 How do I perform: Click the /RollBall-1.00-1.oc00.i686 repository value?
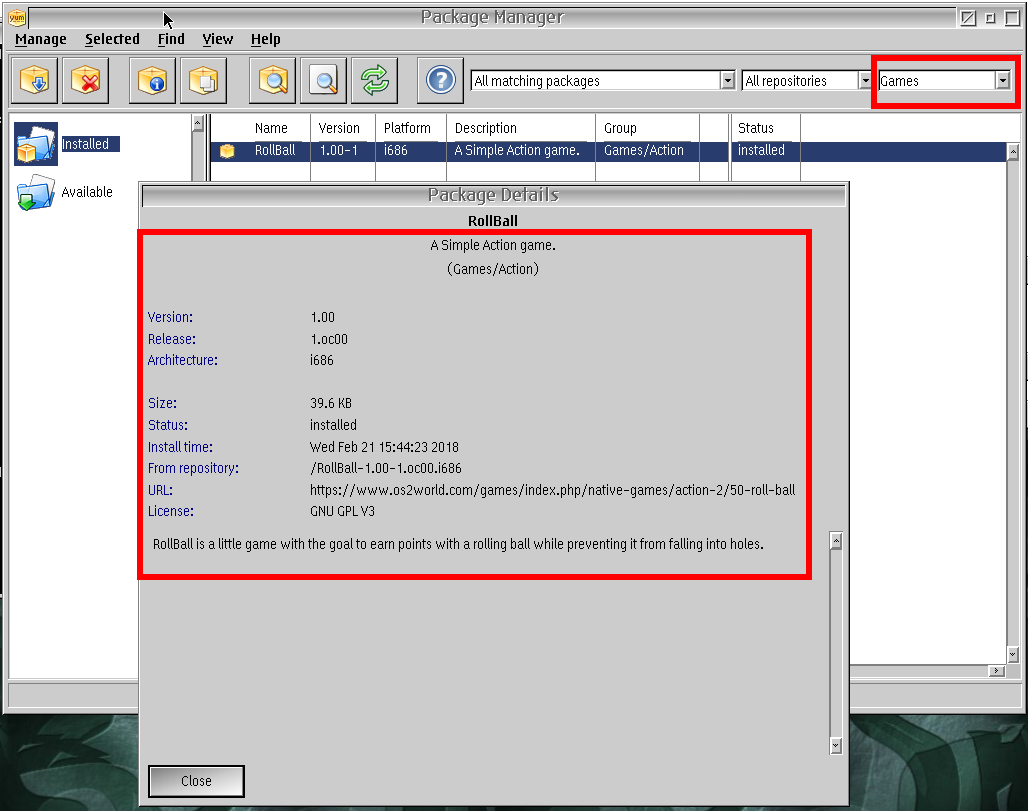(x=386, y=469)
